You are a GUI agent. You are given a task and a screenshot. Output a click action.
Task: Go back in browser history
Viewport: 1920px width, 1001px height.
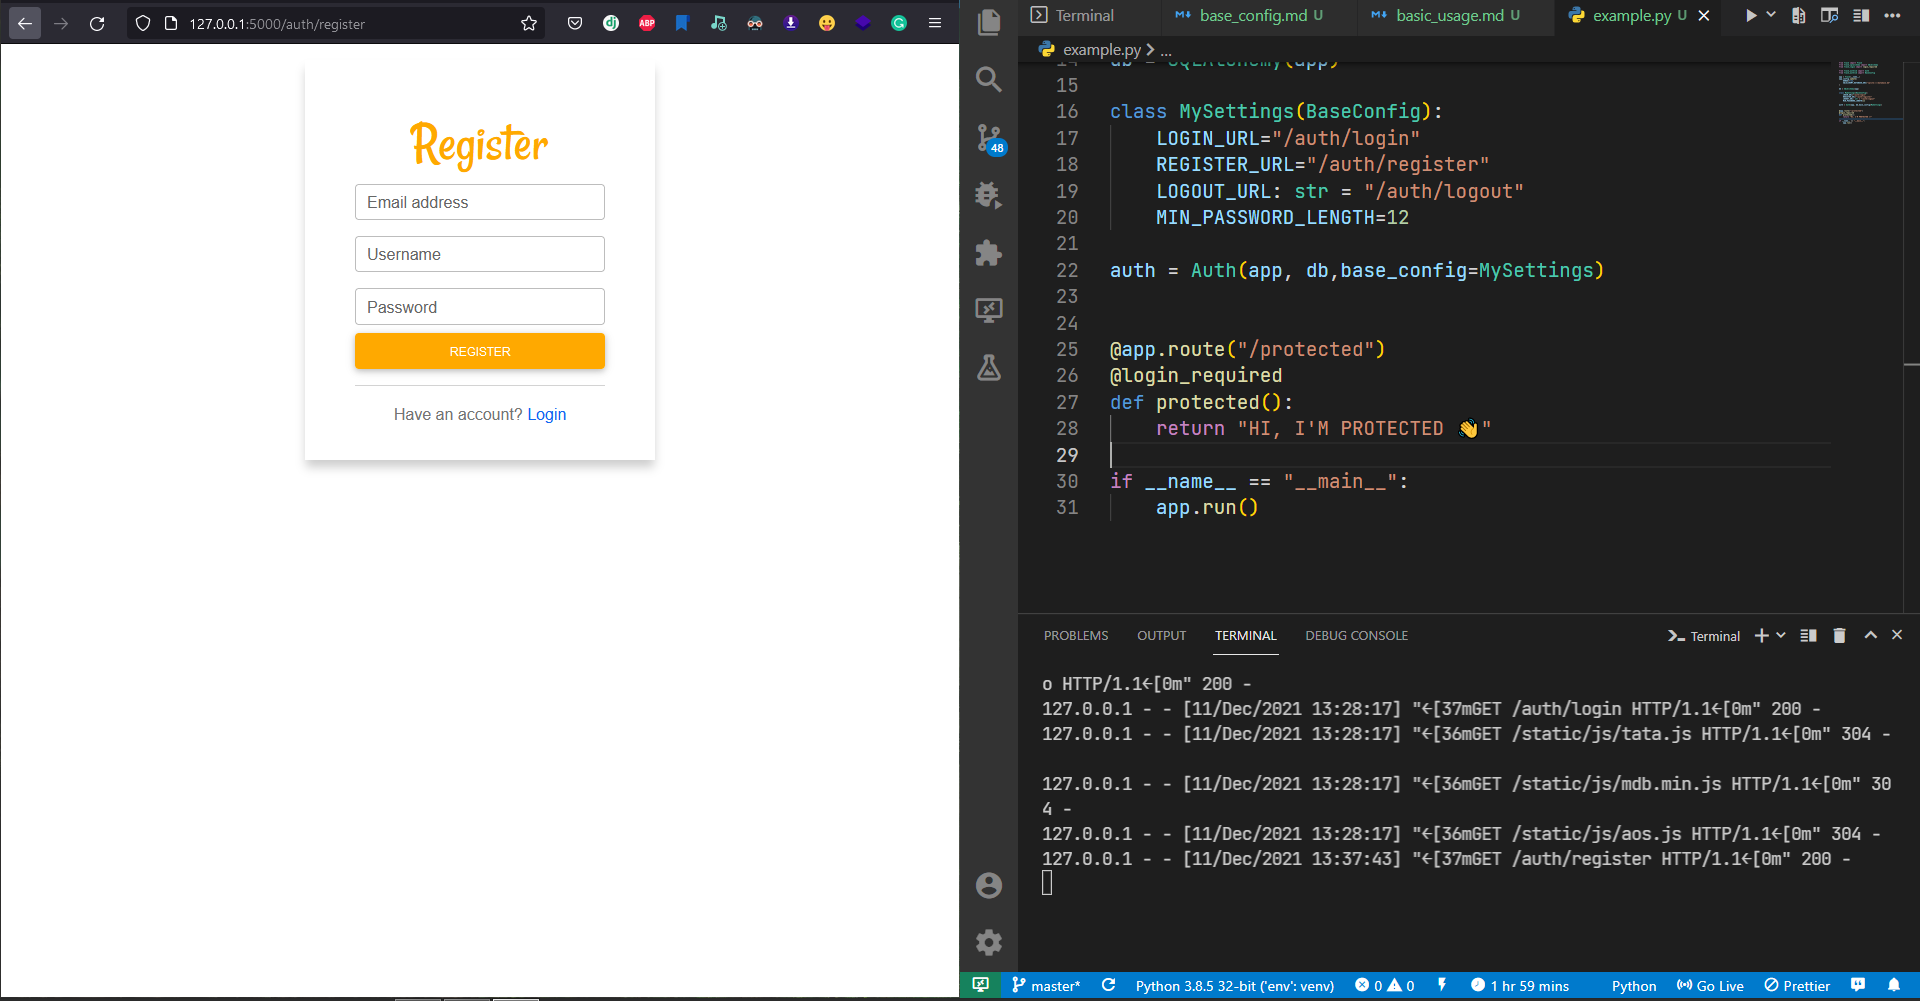25,23
